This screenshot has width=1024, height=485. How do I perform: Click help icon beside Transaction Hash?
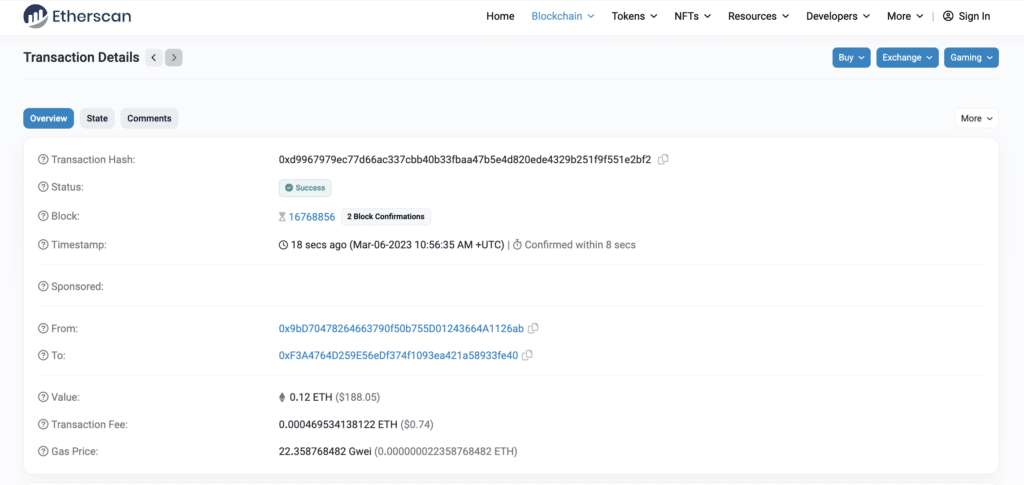tap(43, 160)
